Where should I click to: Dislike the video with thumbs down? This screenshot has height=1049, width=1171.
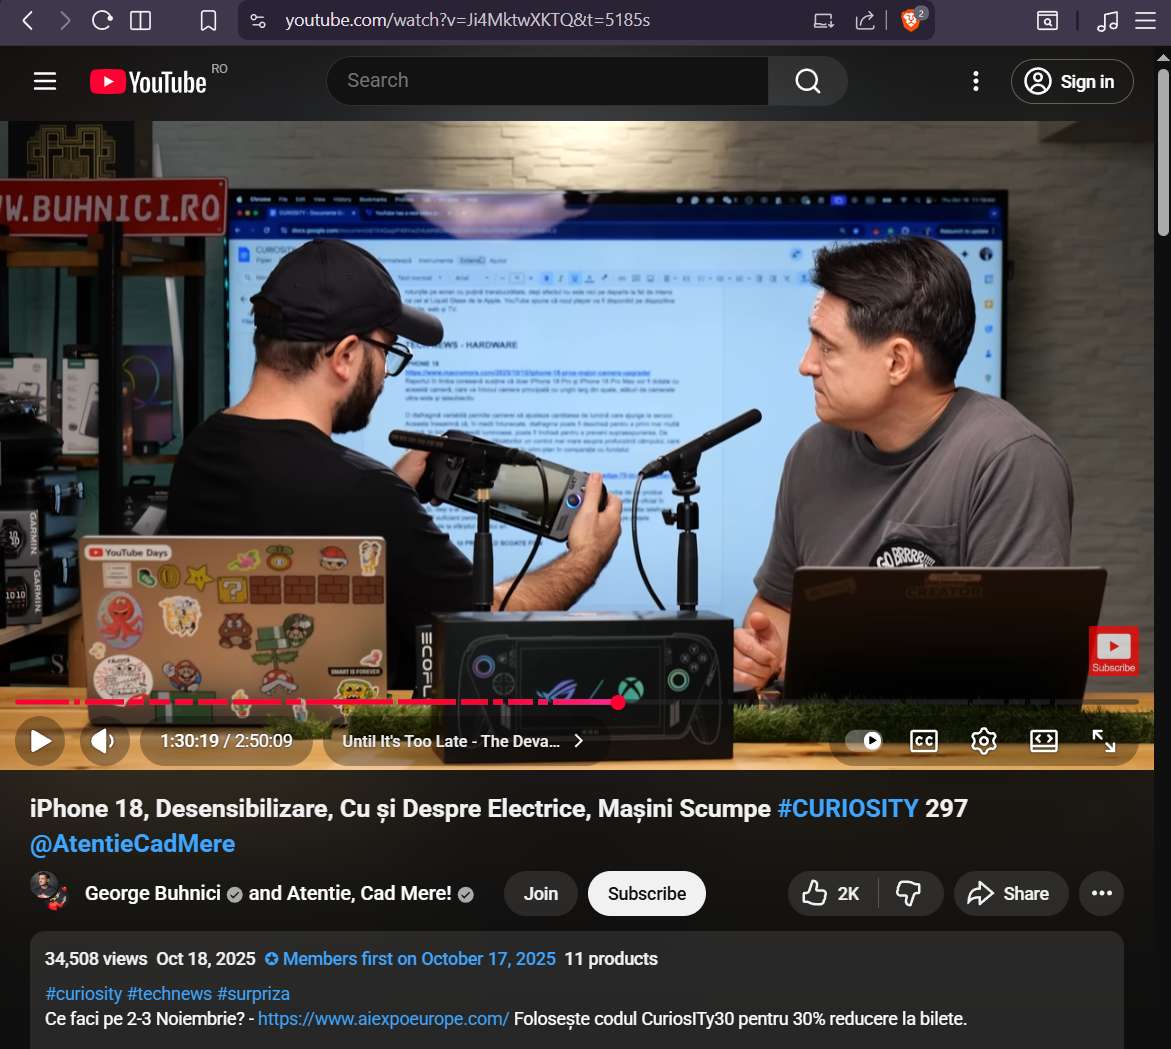coord(908,893)
